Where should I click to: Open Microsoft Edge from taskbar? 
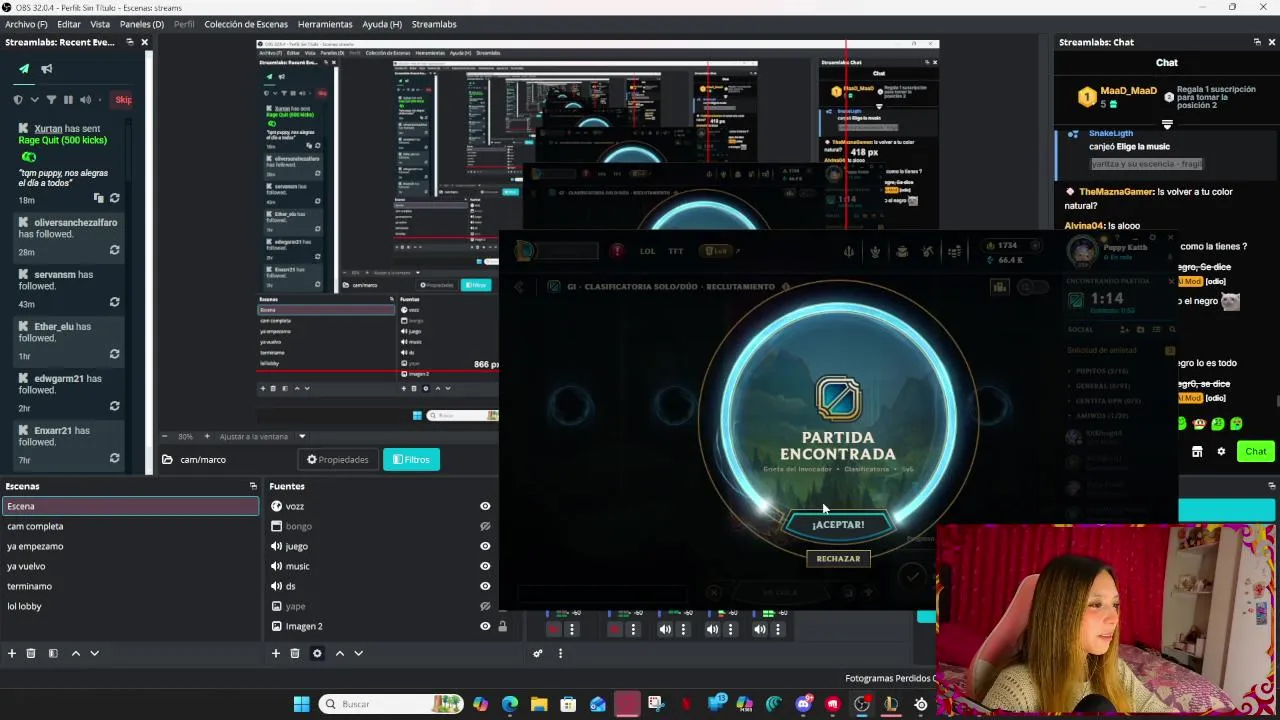510,704
